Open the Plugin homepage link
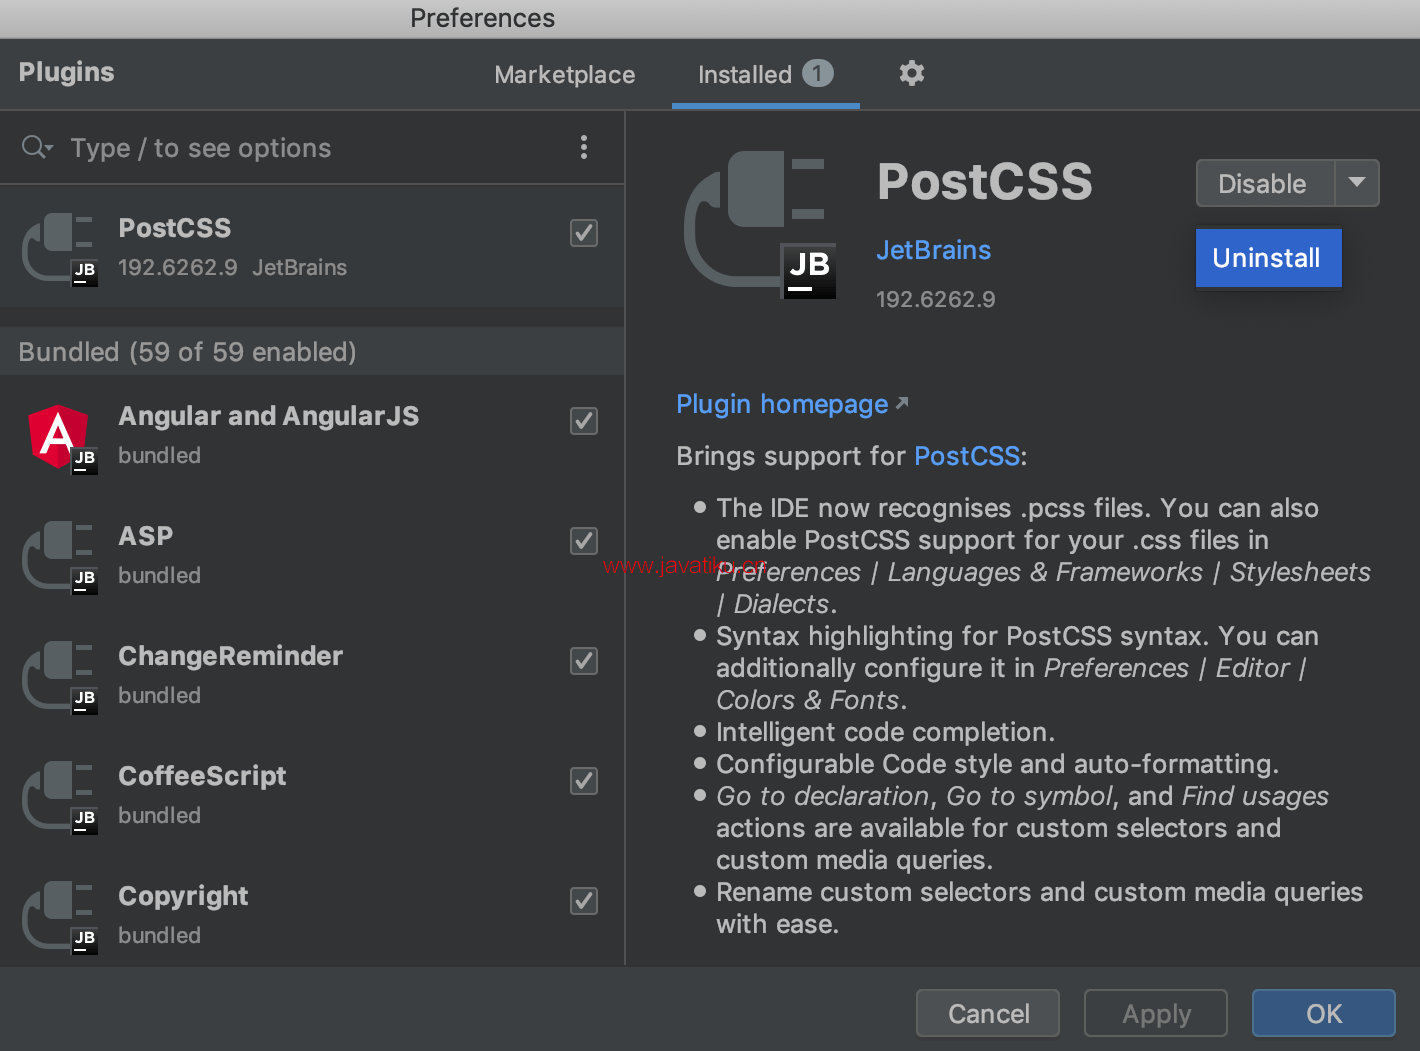The image size is (1420, 1051). (782, 404)
